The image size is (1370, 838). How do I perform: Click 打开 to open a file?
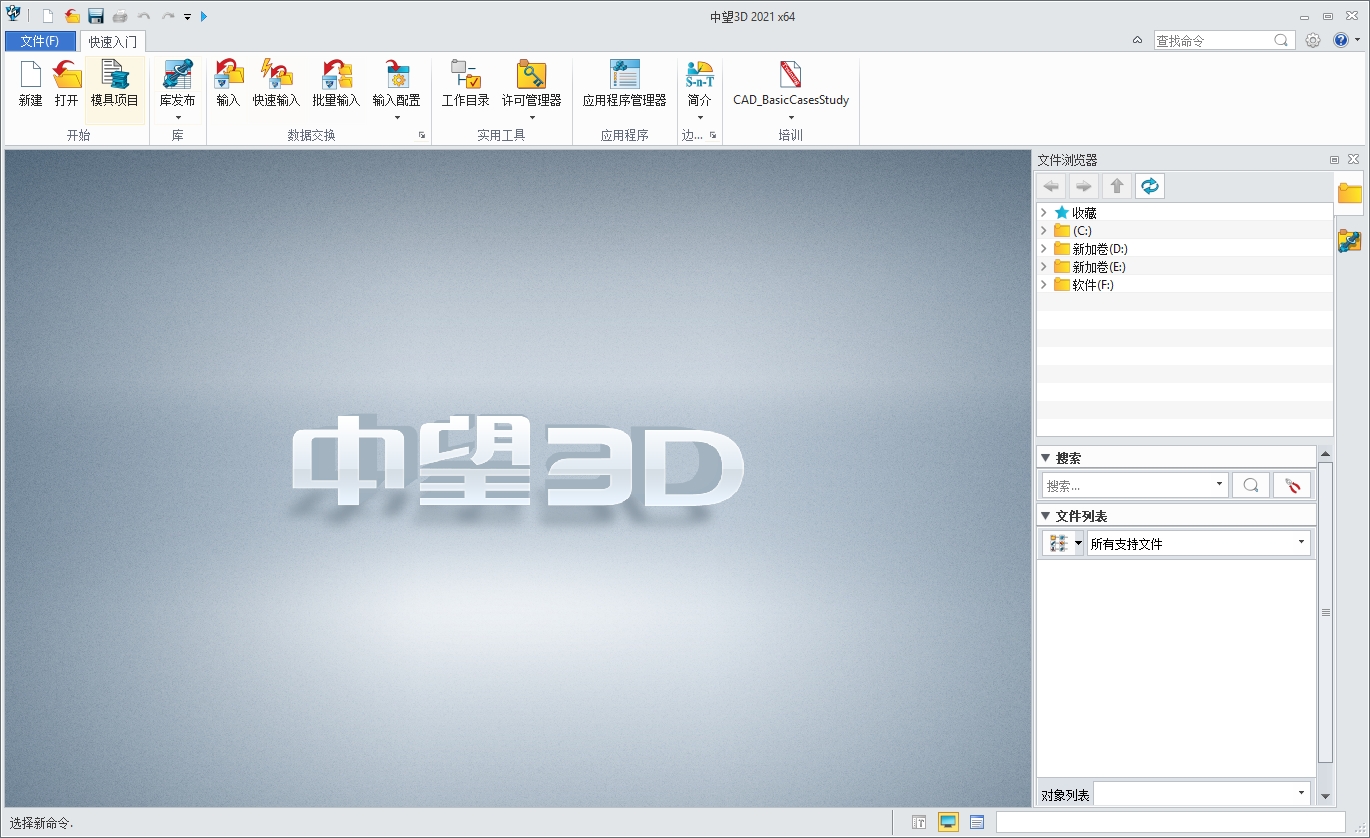tap(66, 89)
